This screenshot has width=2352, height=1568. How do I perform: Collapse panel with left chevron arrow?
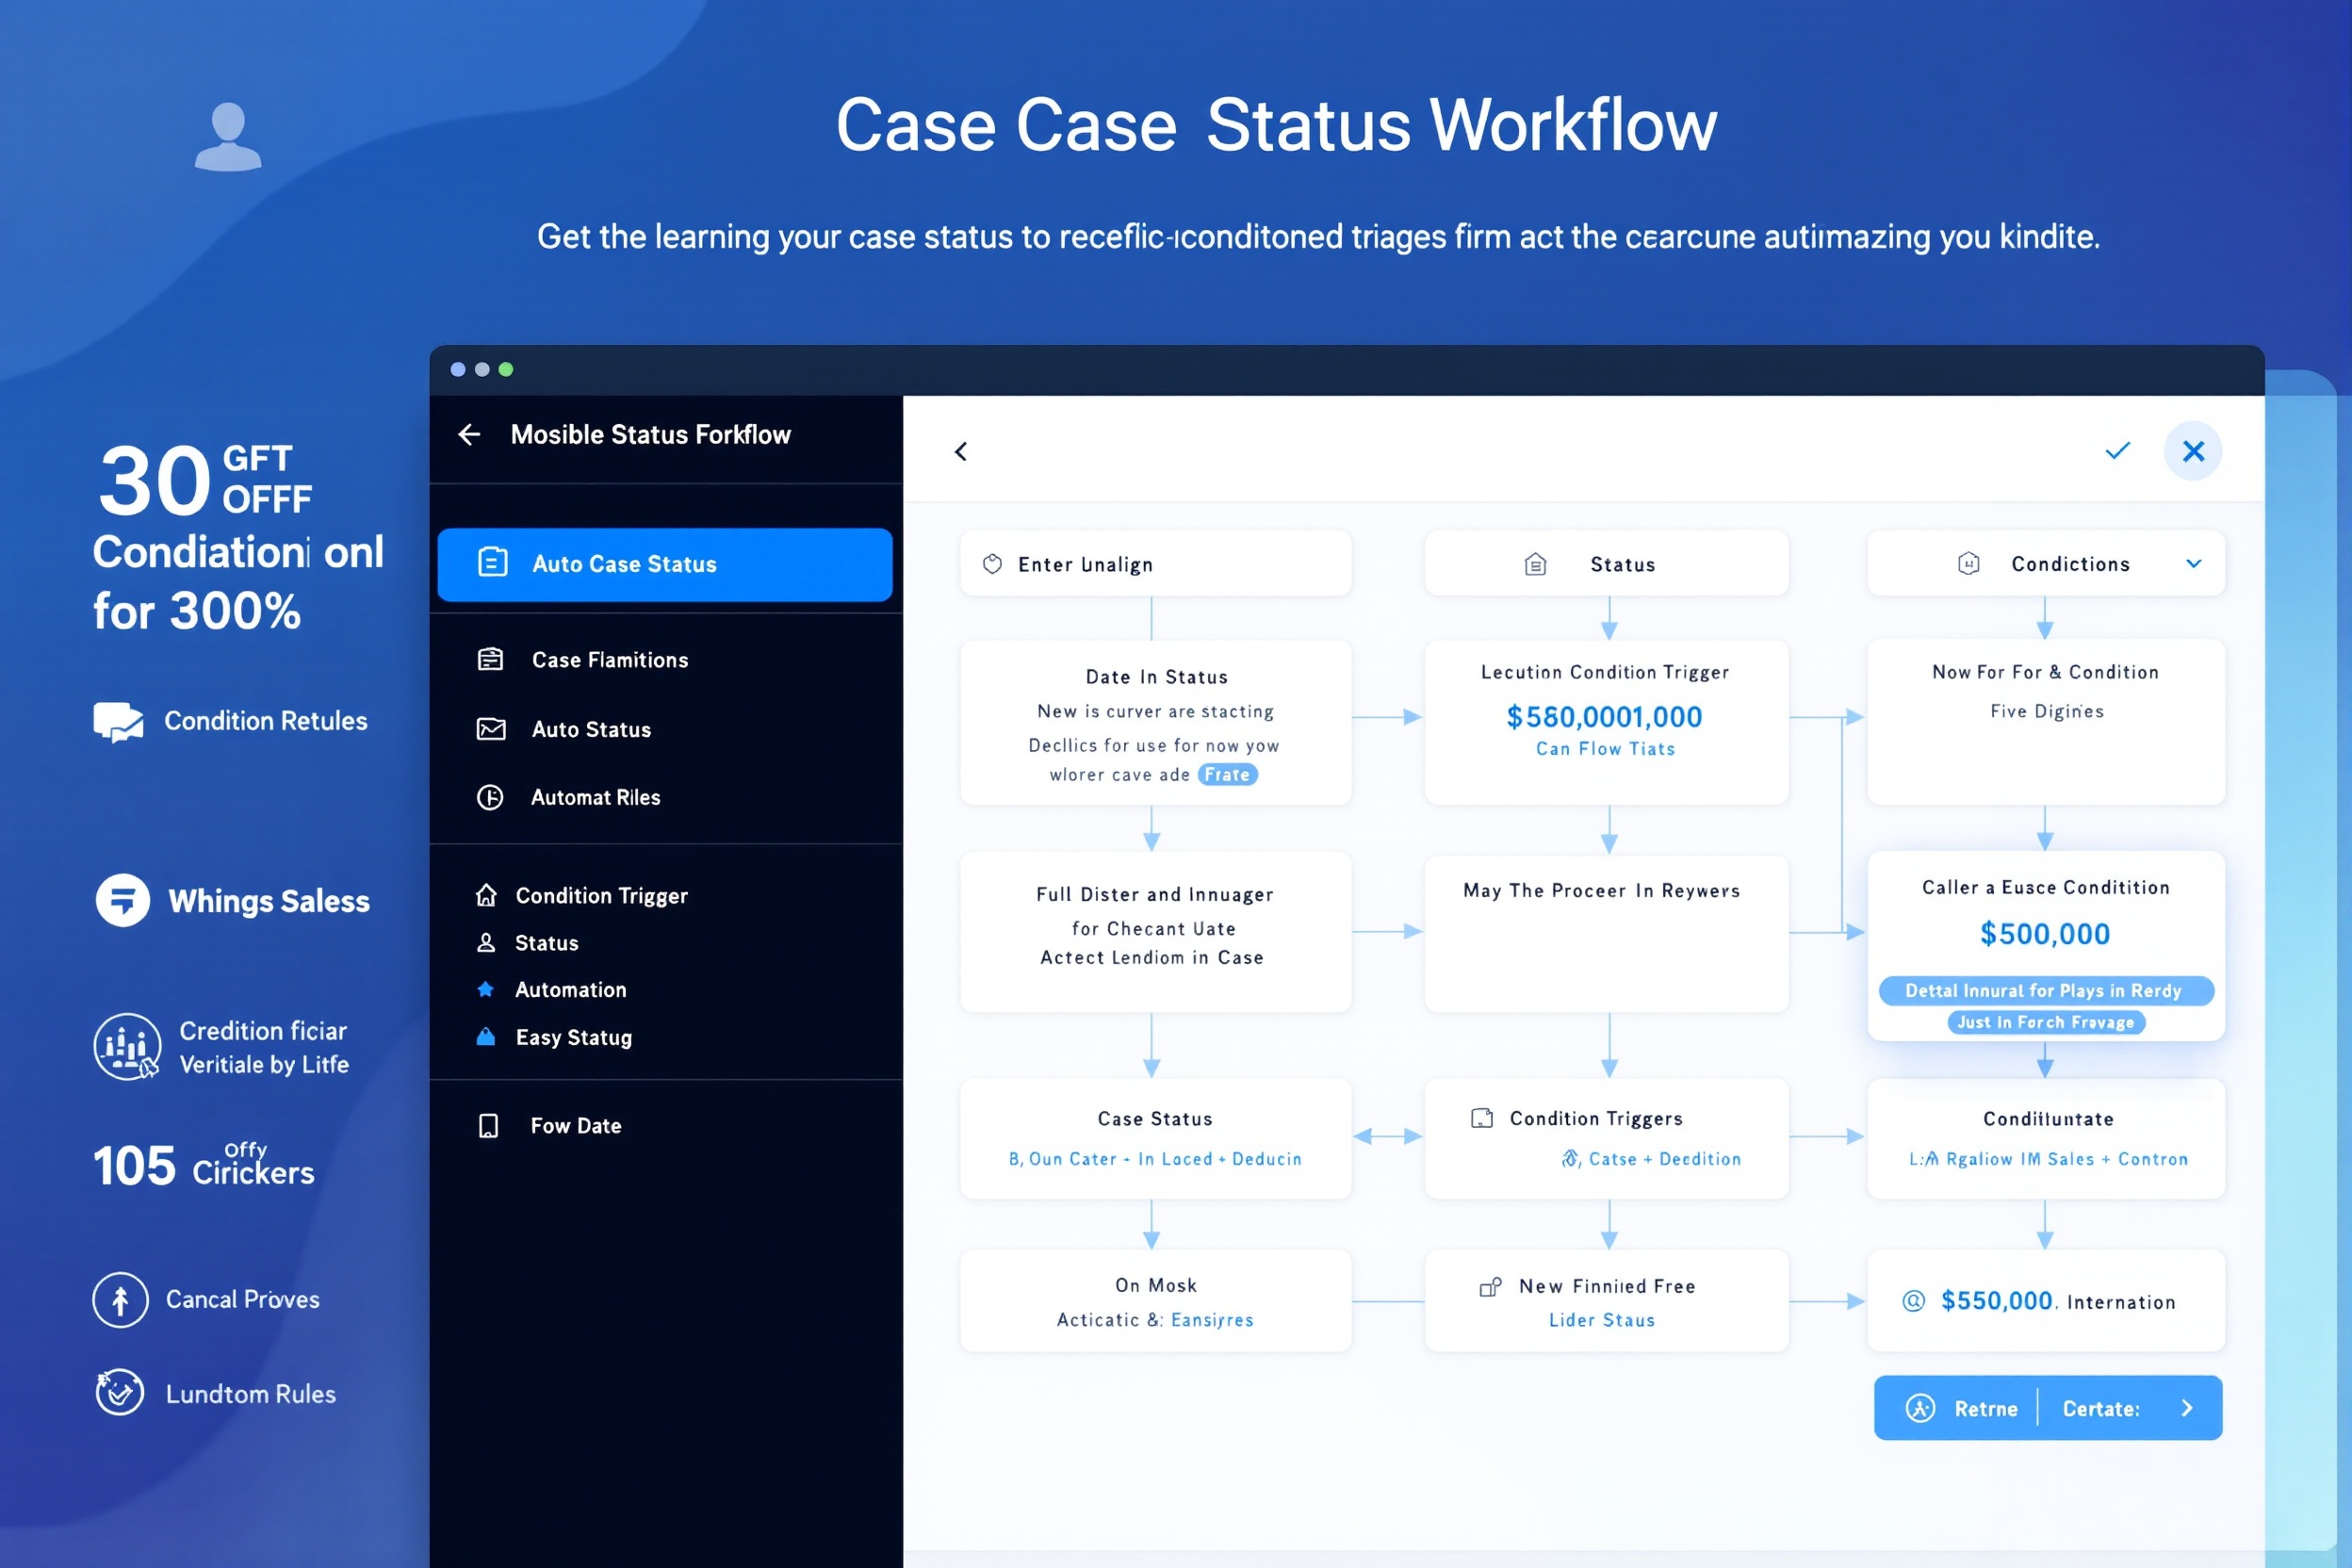coord(960,451)
